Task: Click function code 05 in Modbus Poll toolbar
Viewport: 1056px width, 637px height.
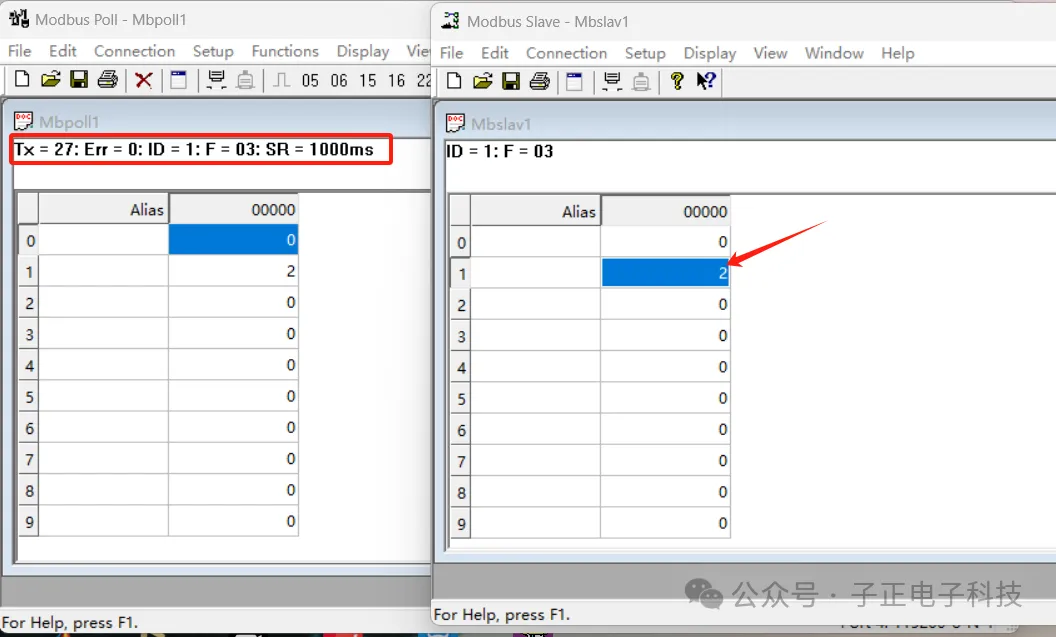Action: tap(309, 80)
